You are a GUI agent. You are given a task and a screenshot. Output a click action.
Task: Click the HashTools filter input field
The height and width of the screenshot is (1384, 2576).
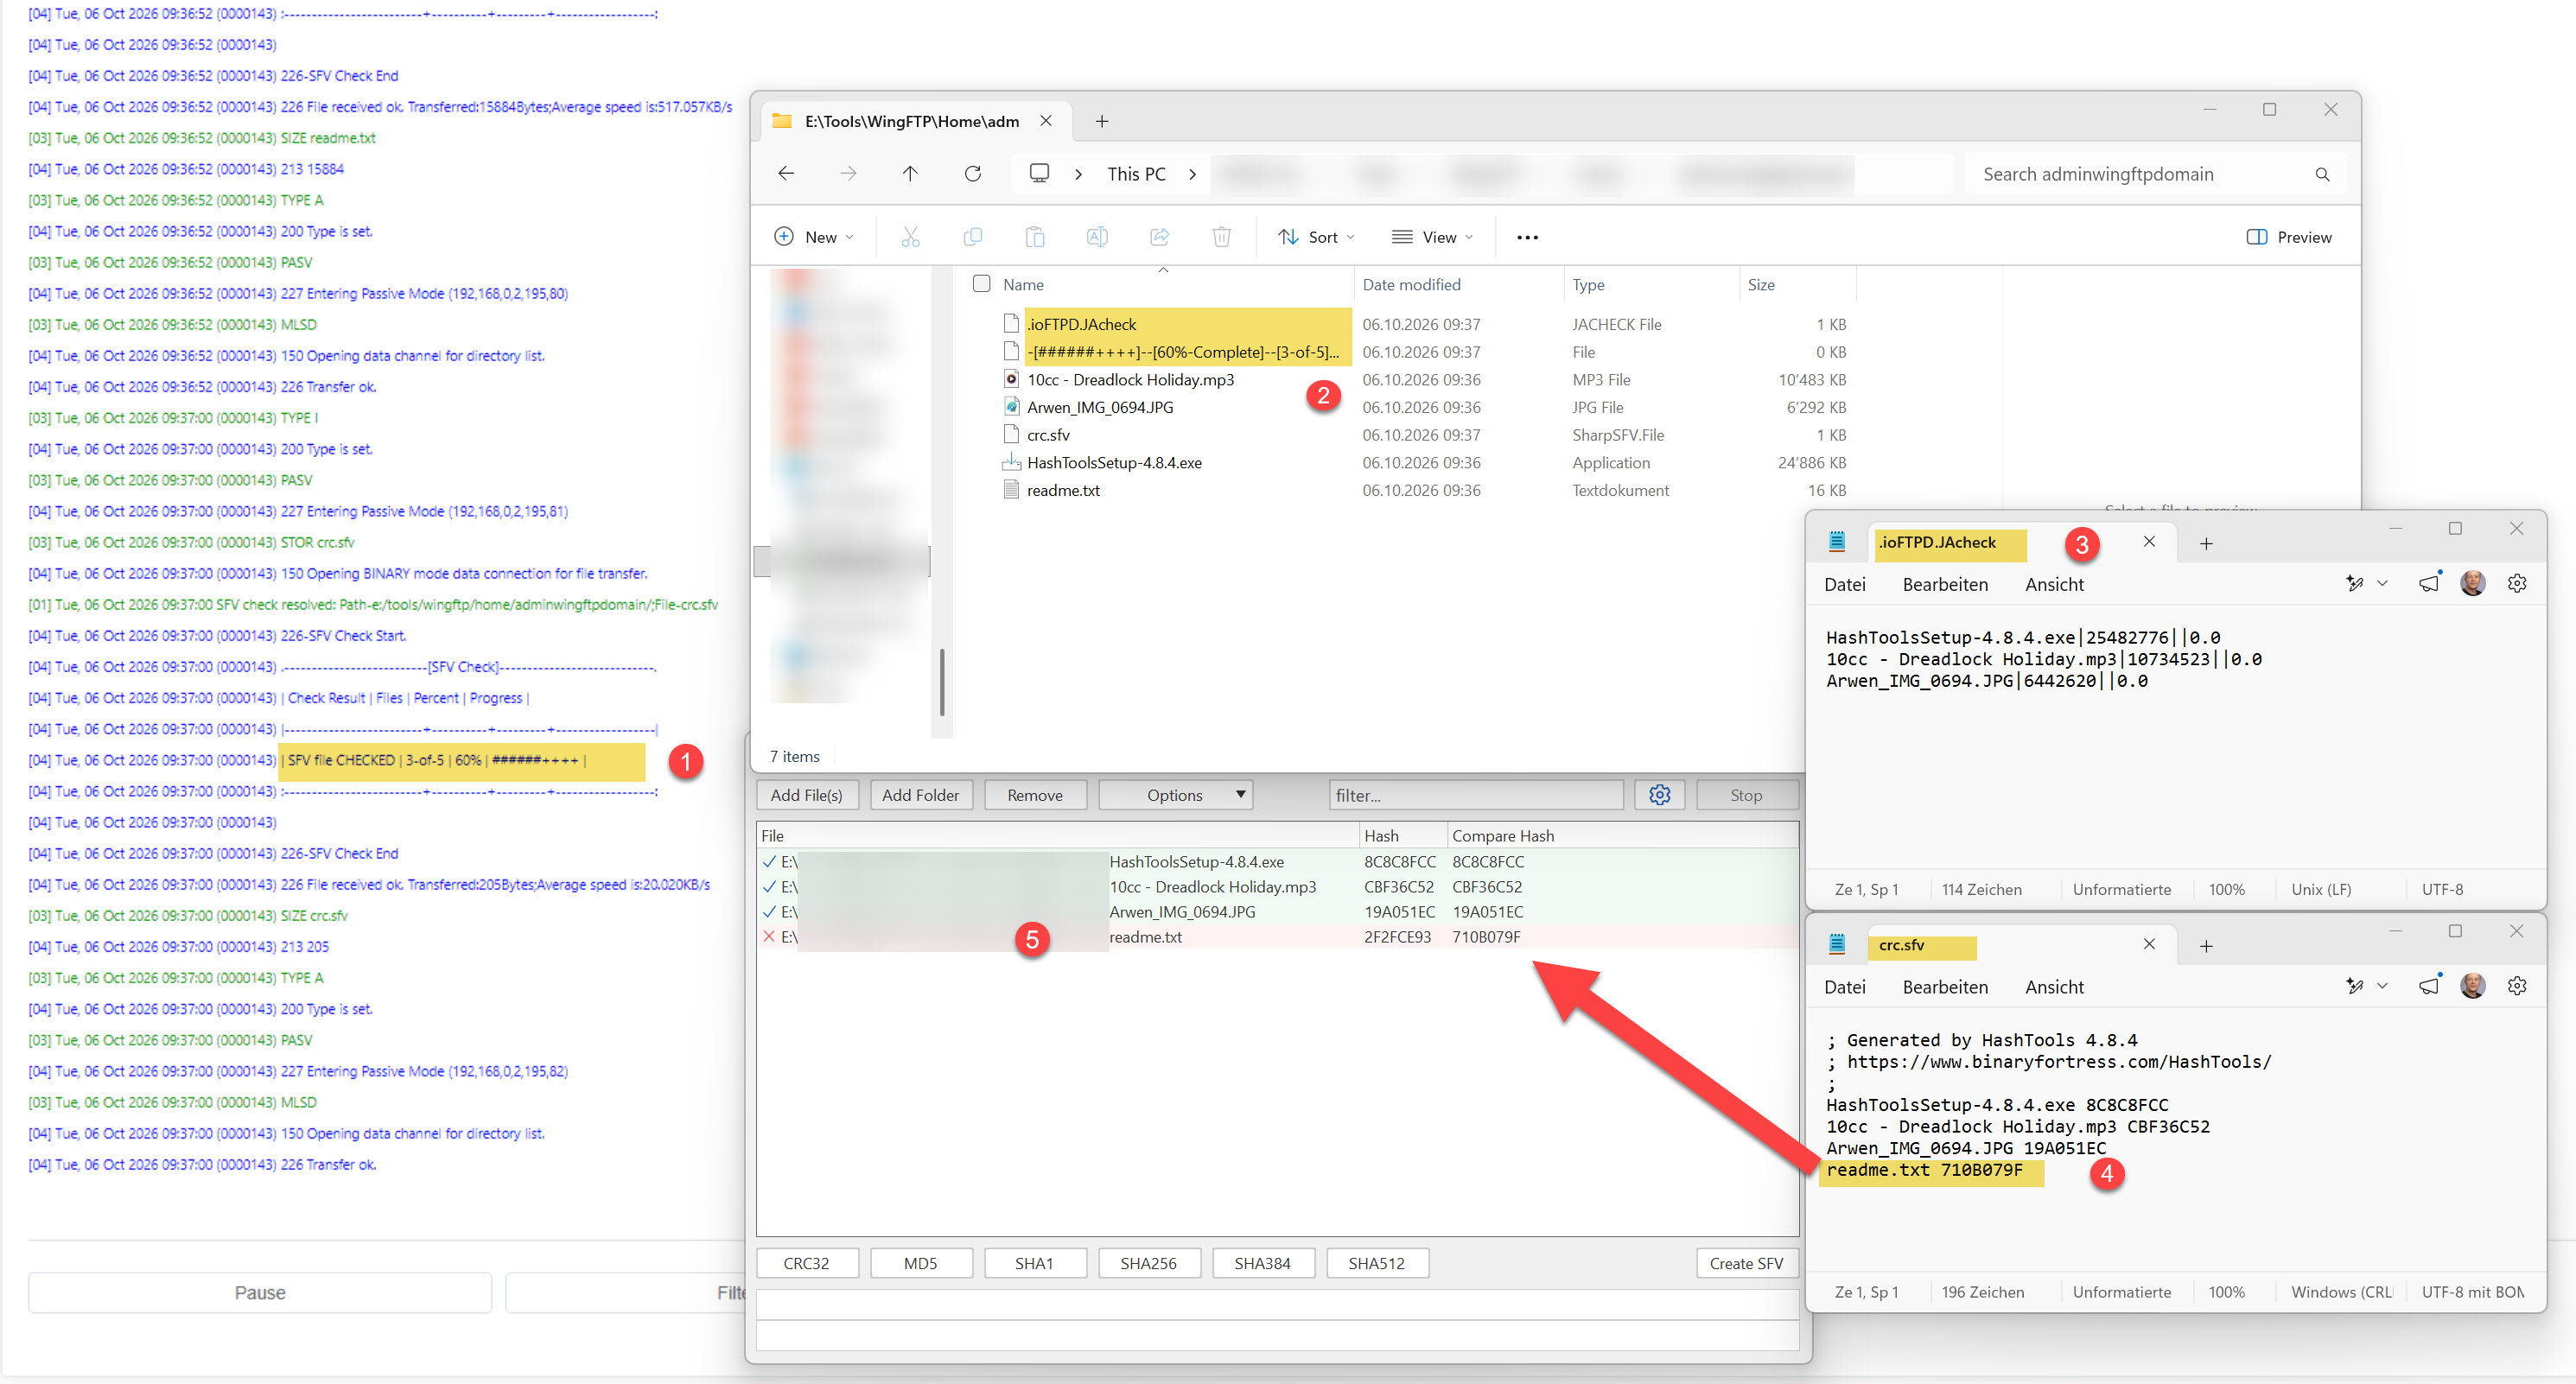tap(1475, 795)
